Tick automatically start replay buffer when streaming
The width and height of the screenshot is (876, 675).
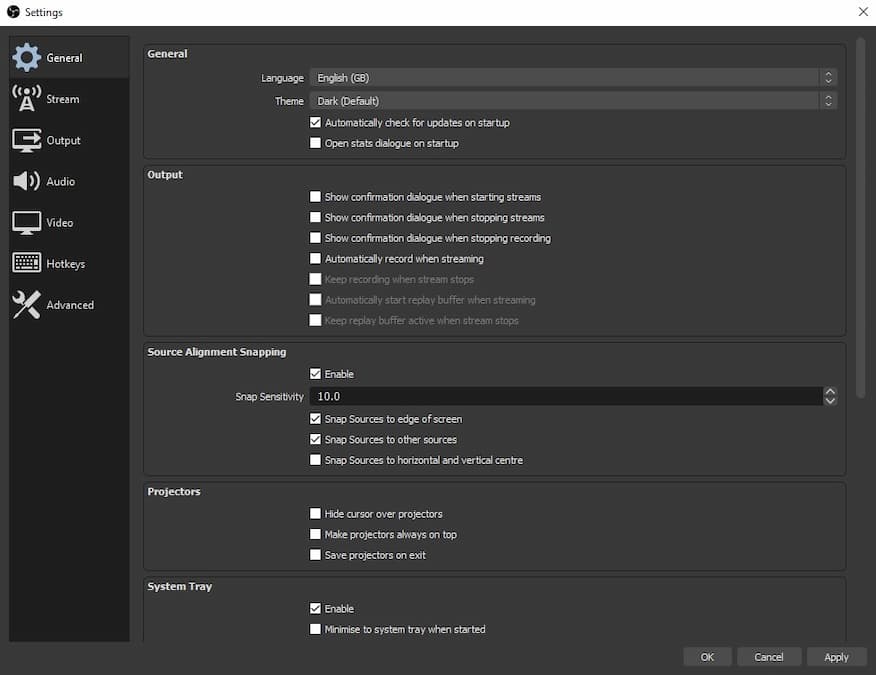315,300
